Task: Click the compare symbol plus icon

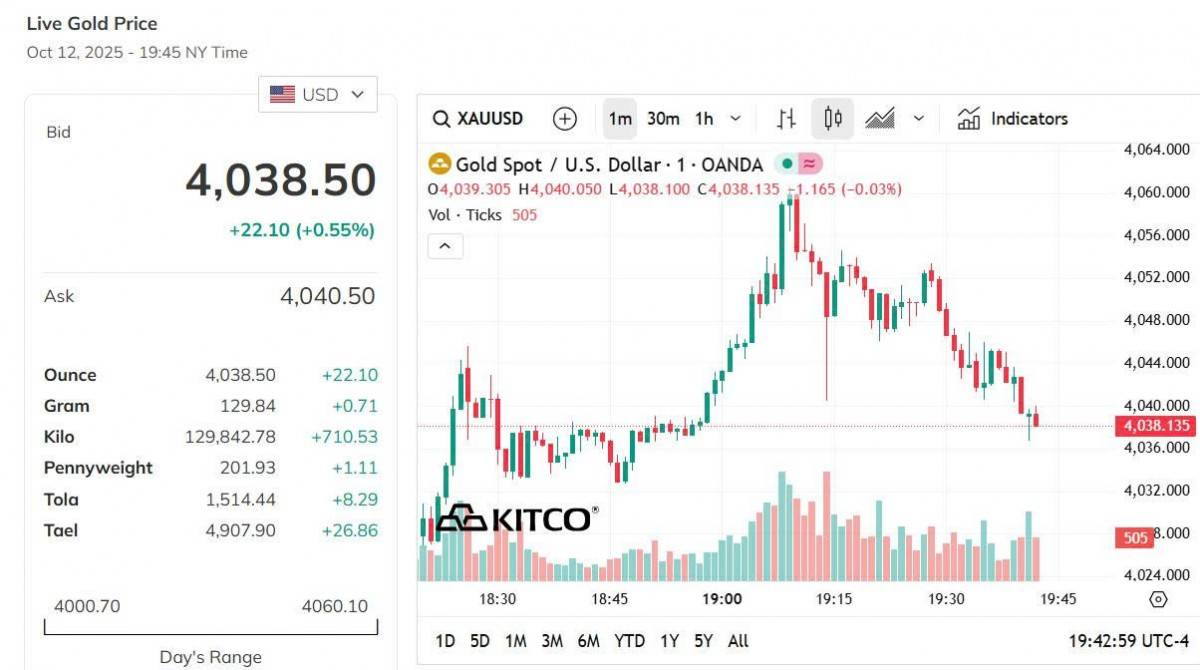Action: [563, 118]
